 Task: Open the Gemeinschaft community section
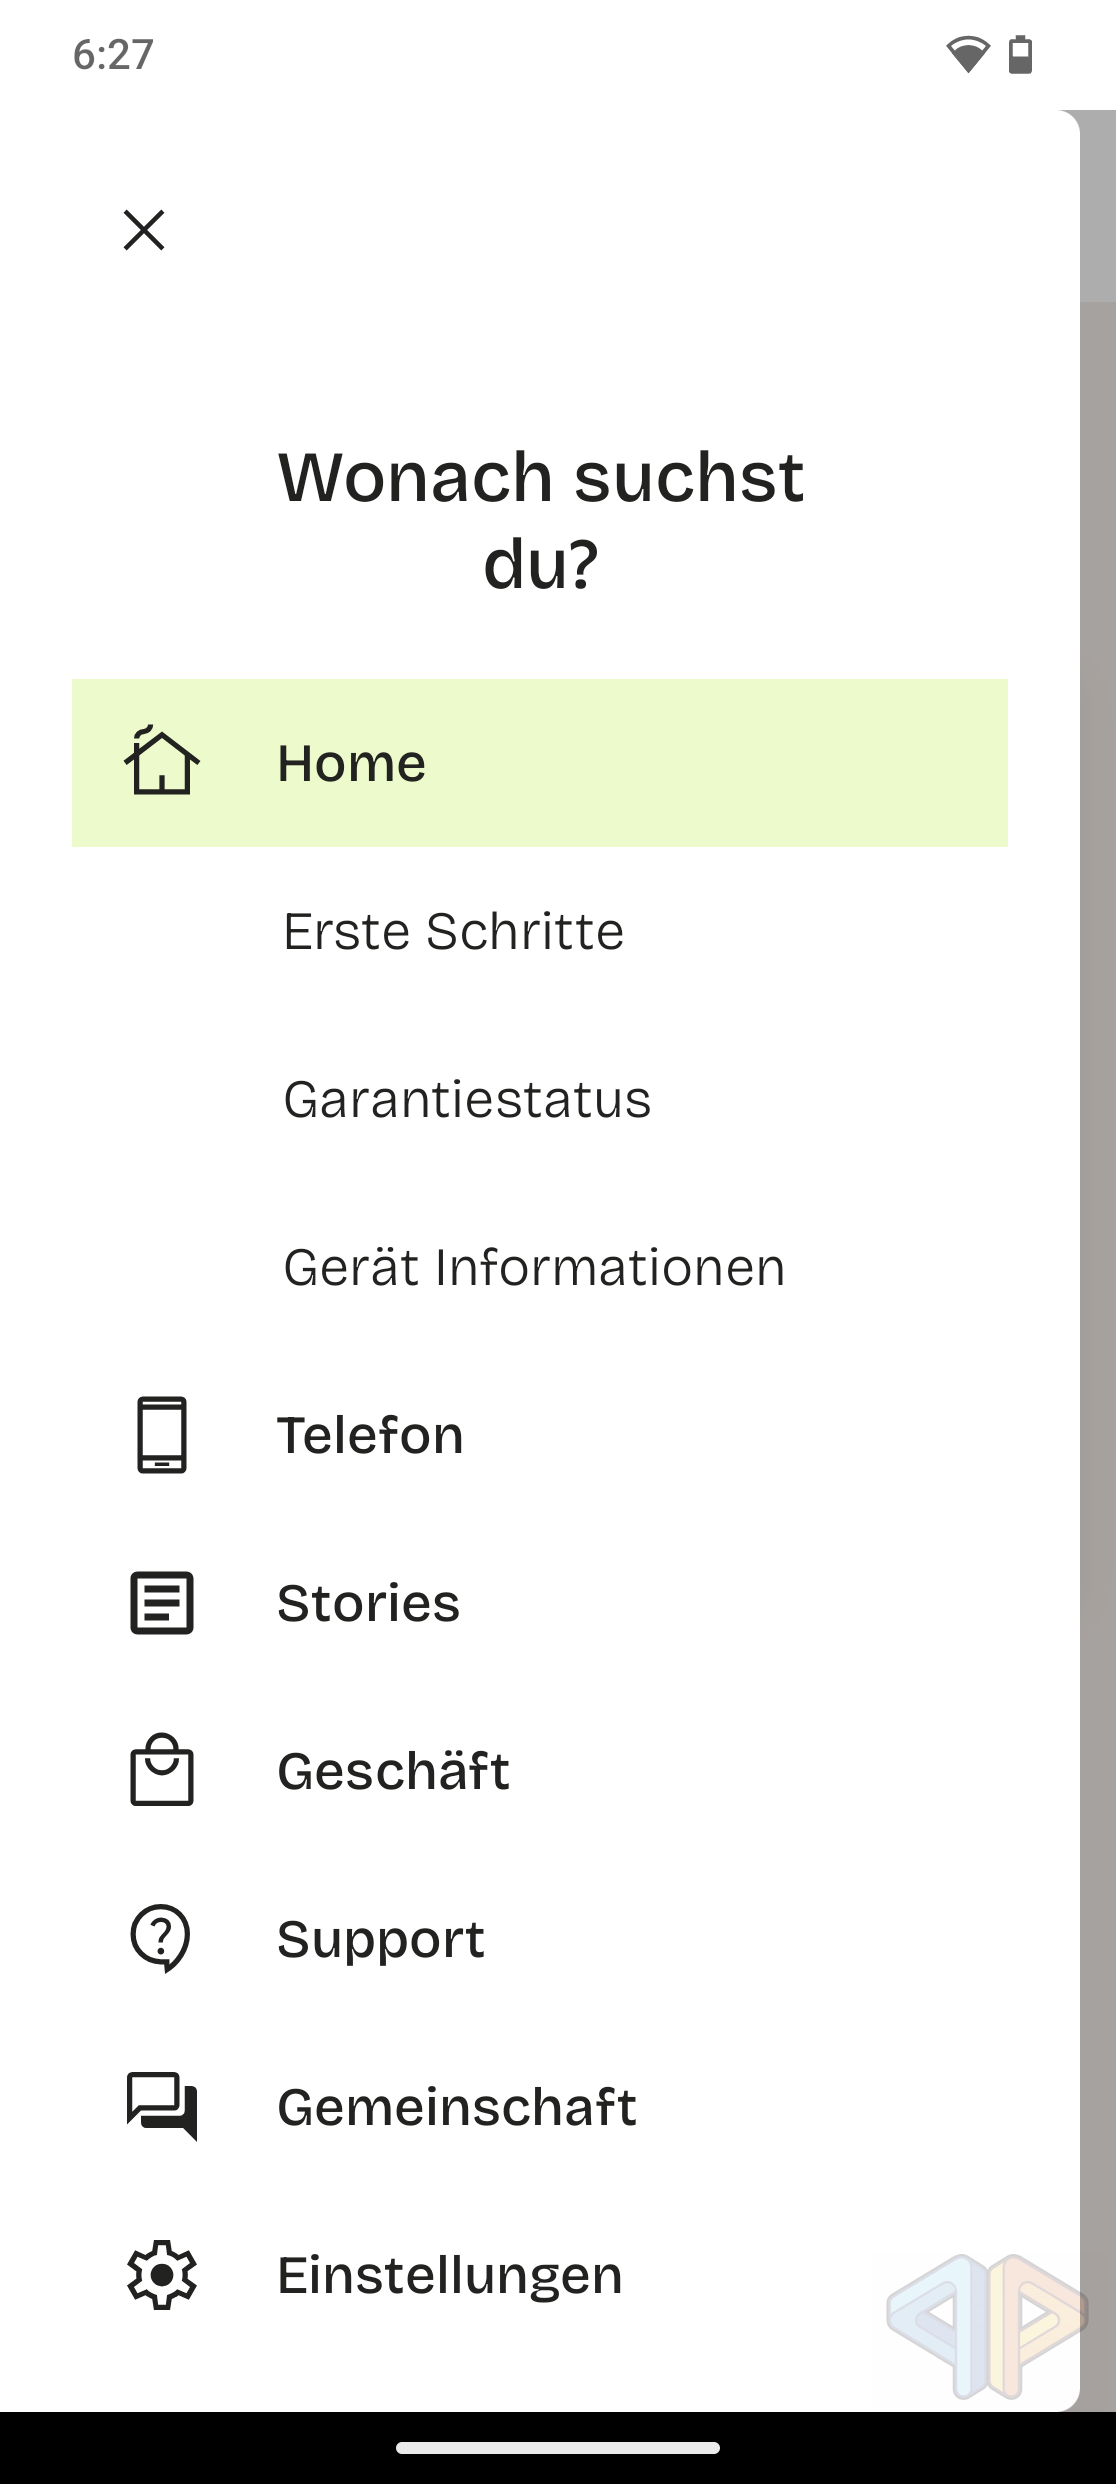[456, 2107]
